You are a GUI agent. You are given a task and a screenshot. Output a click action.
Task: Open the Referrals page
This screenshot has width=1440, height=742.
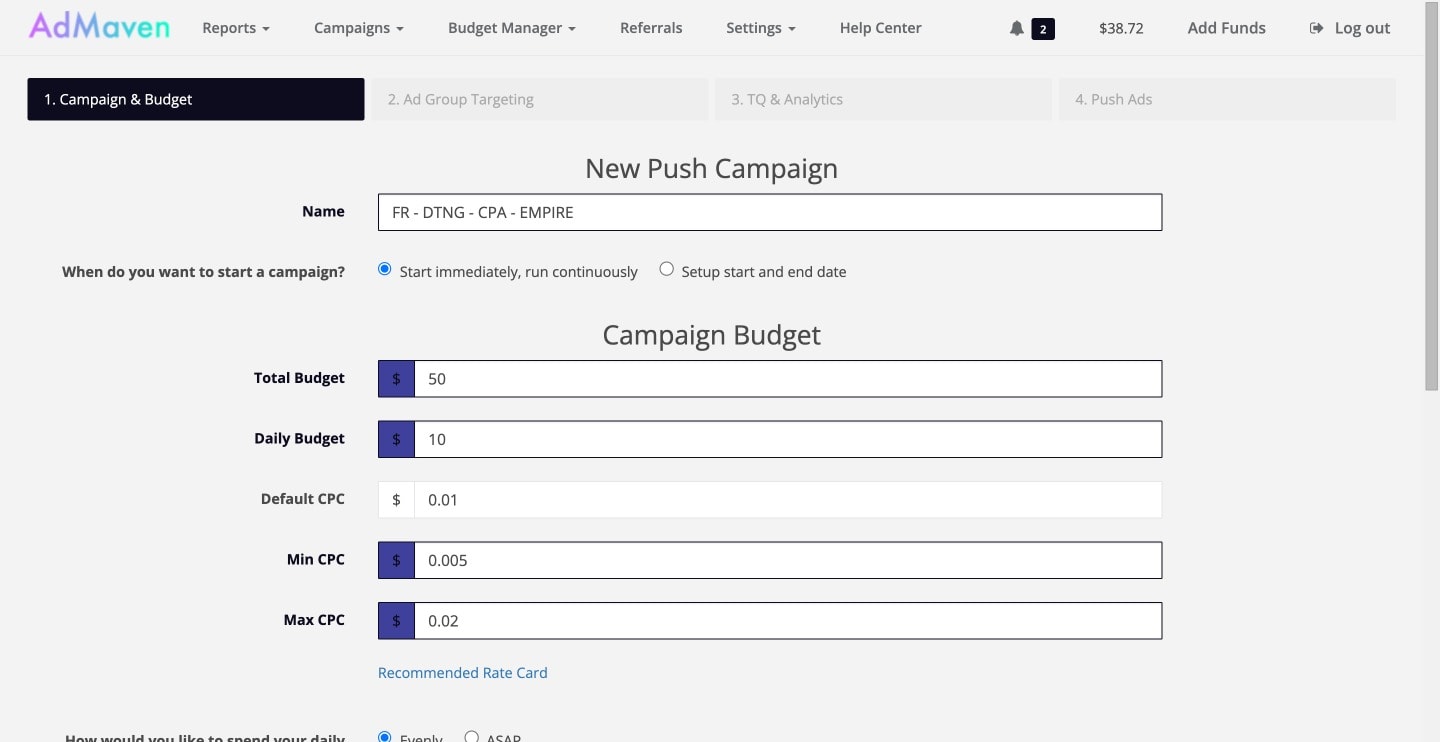pos(651,27)
